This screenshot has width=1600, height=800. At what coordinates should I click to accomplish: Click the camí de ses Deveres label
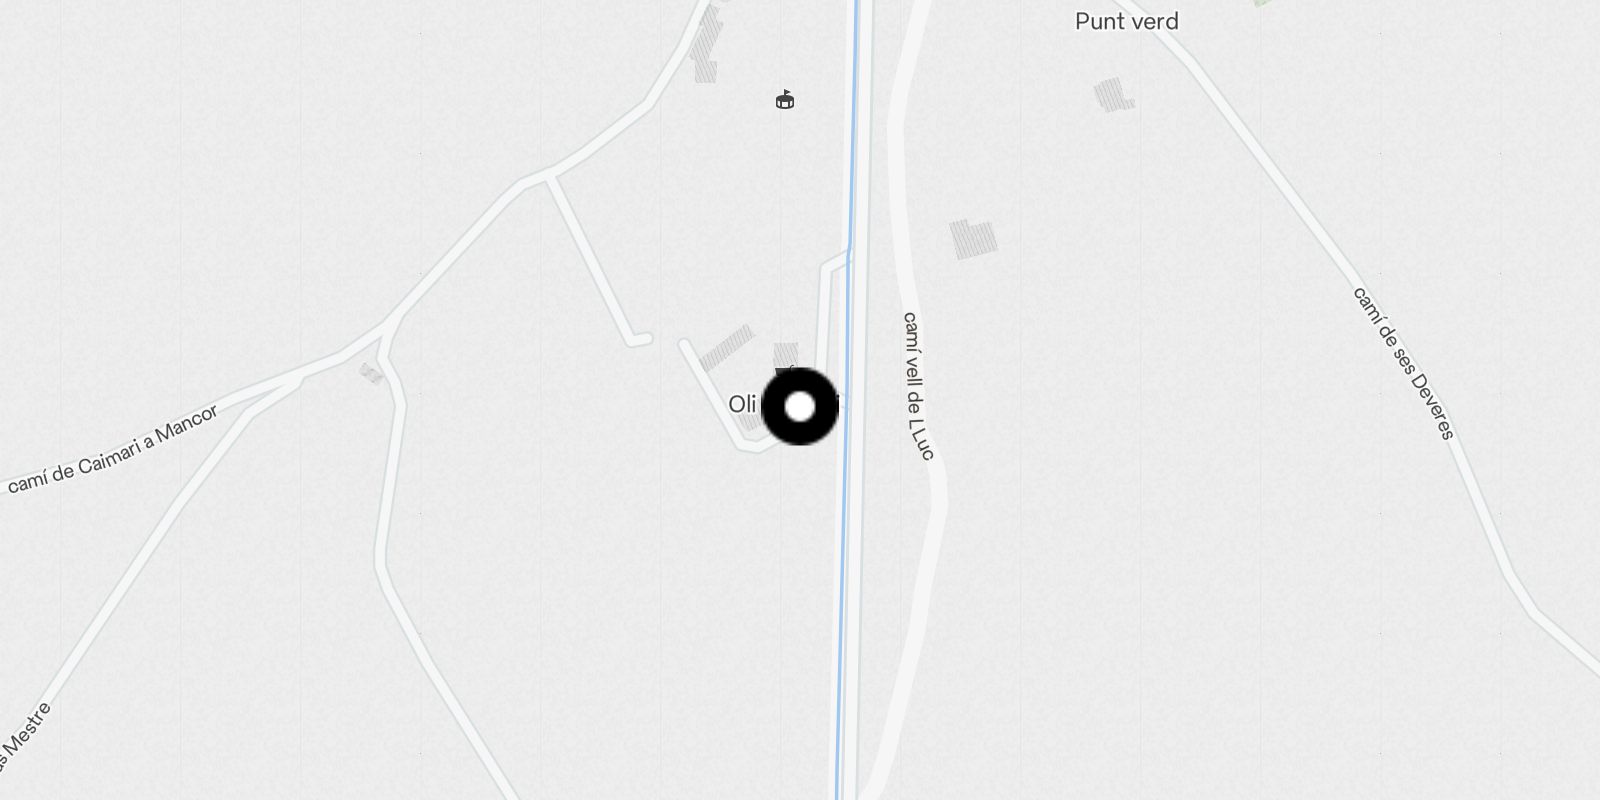point(1403,363)
